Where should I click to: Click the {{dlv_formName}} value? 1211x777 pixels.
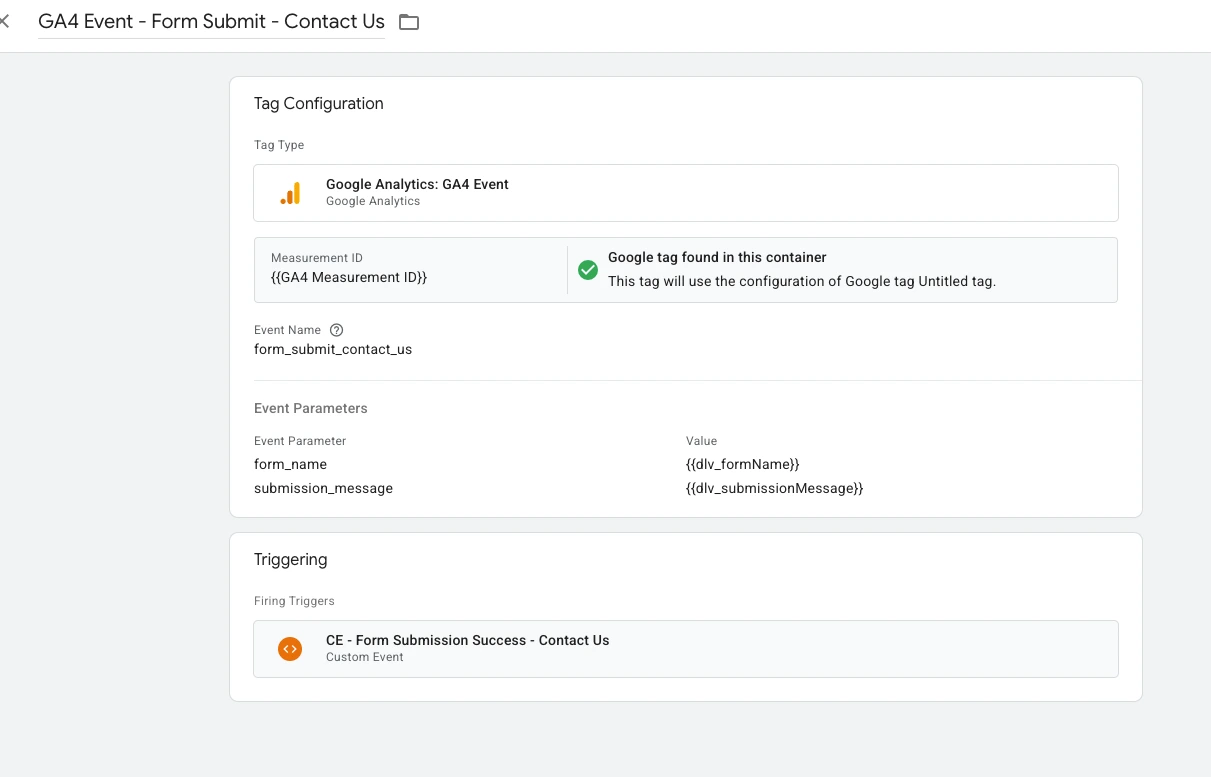tap(743, 465)
